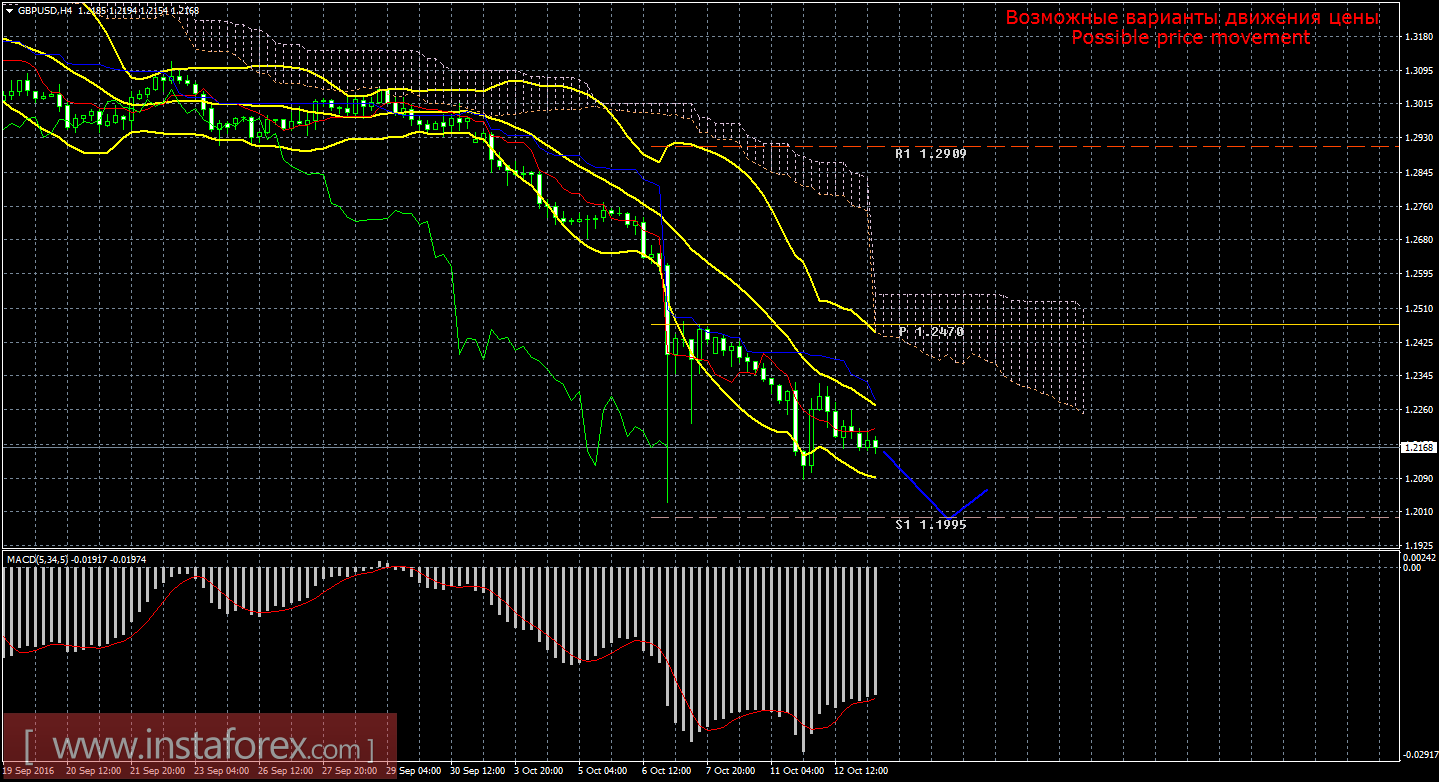The height and width of the screenshot is (782, 1439).
Task: Open the chart dropdown arrow beside GBPUSD,H4
Action: tap(9, 10)
